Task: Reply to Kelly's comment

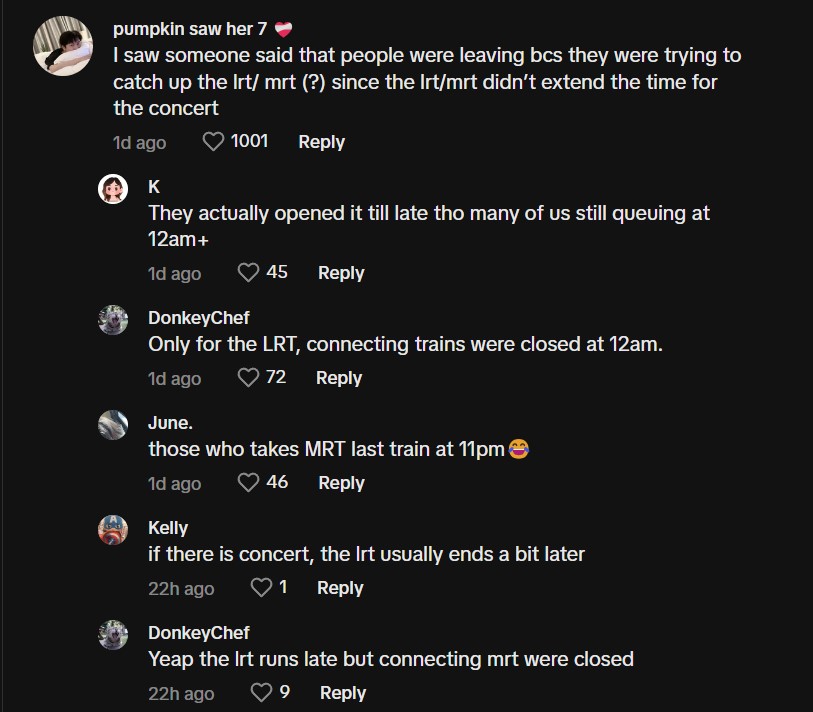Action: (340, 588)
